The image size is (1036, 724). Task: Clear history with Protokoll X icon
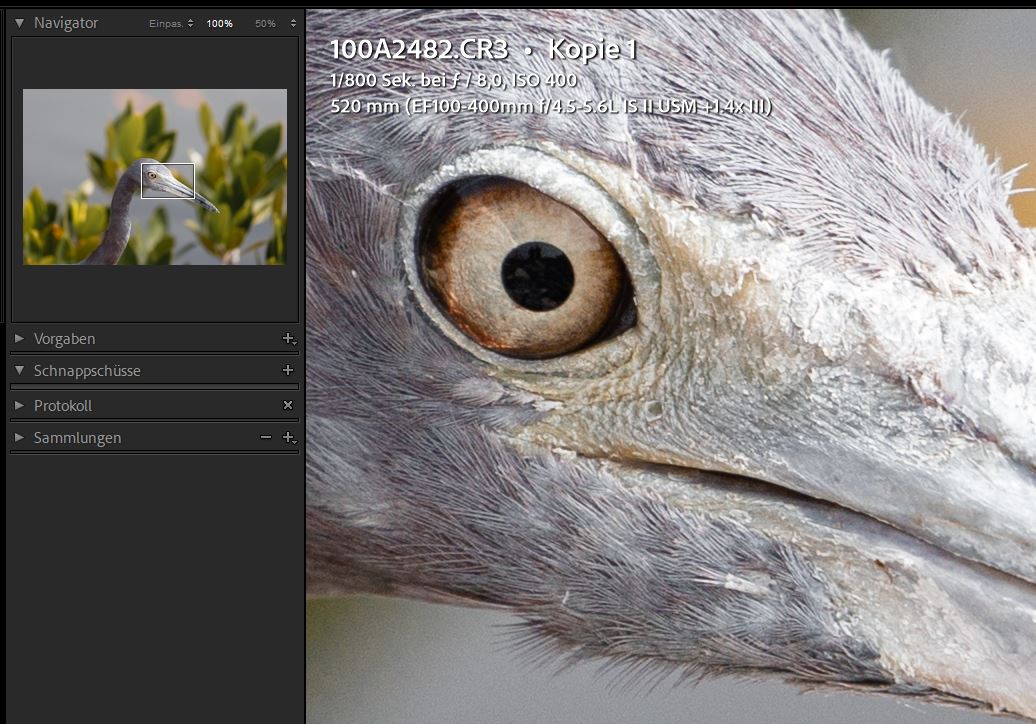click(288, 405)
